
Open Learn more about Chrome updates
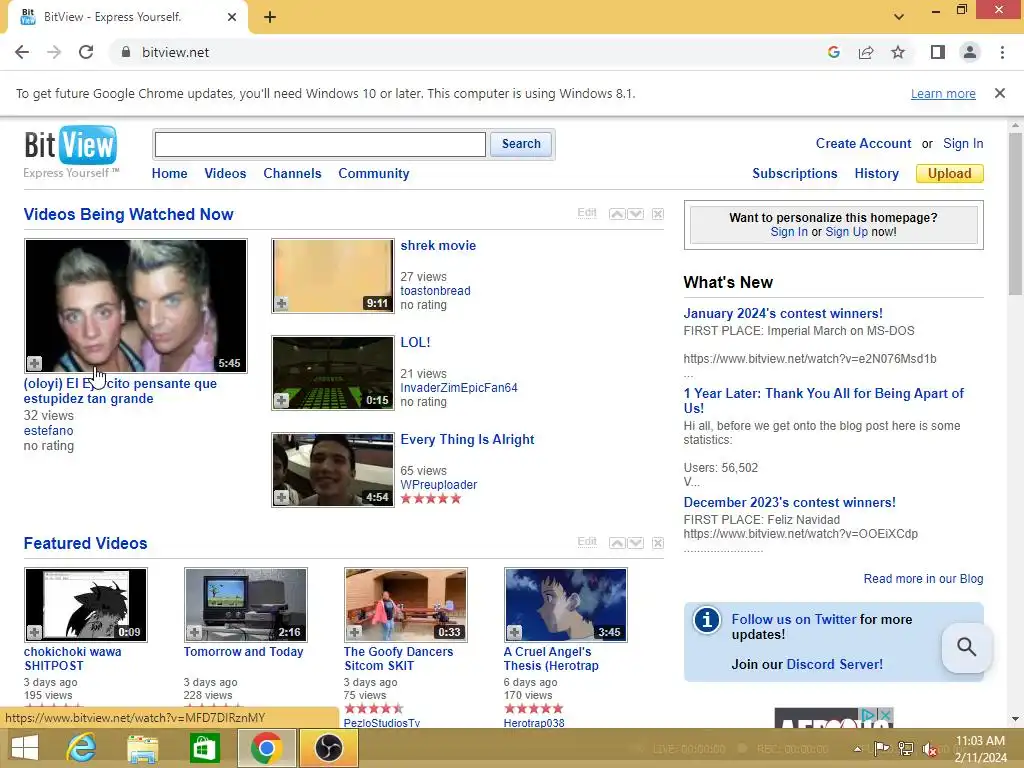point(943,93)
